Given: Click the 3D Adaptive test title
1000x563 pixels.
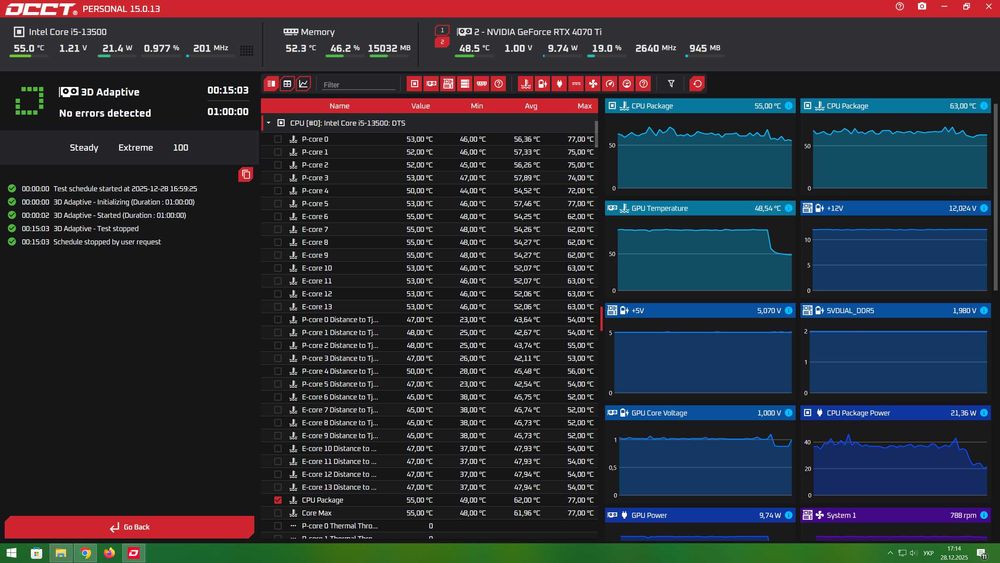Looking at the screenshot, I should click(x=110, y=92).
